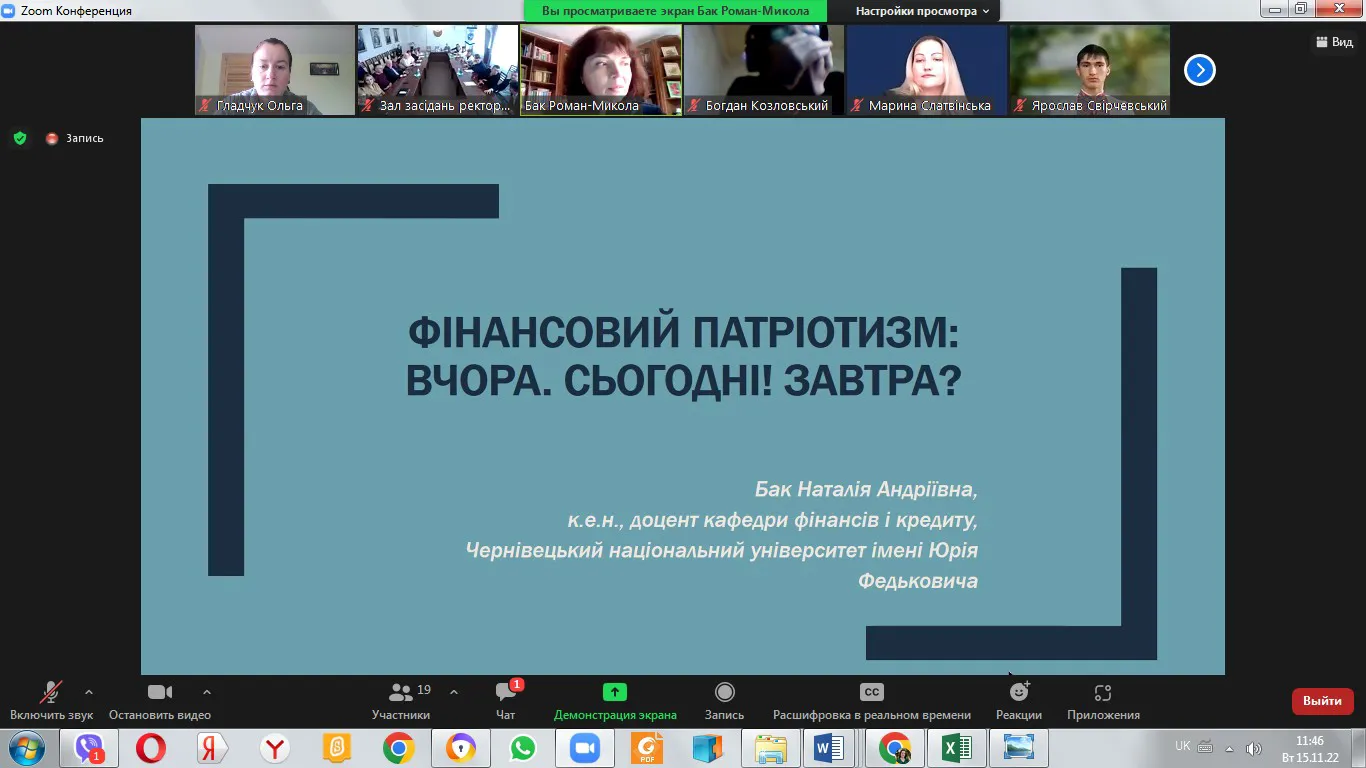Open the Реакции reactions menu
Viewport: 1366px width, 768px height.
(1019, 699)
